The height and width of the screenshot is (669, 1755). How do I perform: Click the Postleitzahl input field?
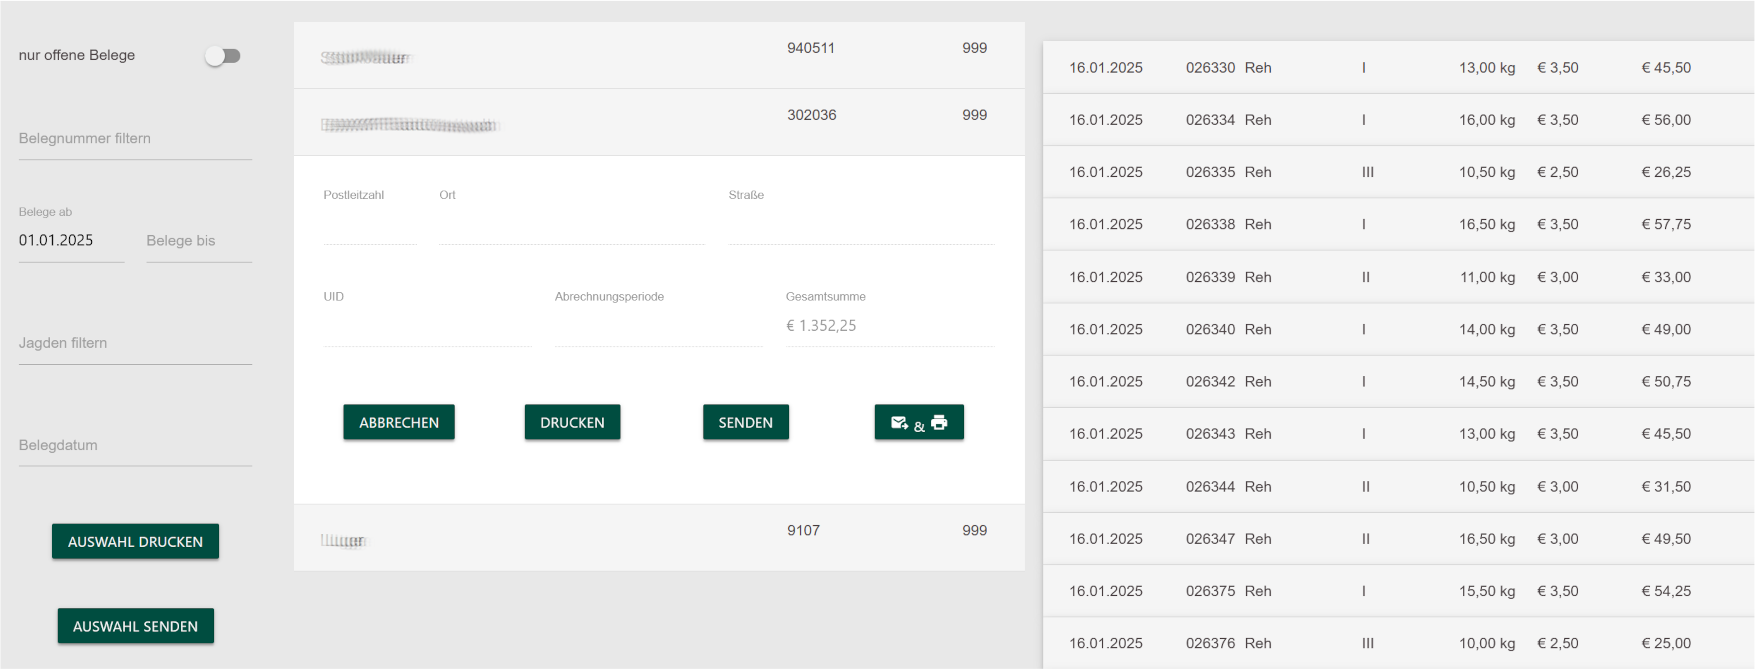pos(369,227)
